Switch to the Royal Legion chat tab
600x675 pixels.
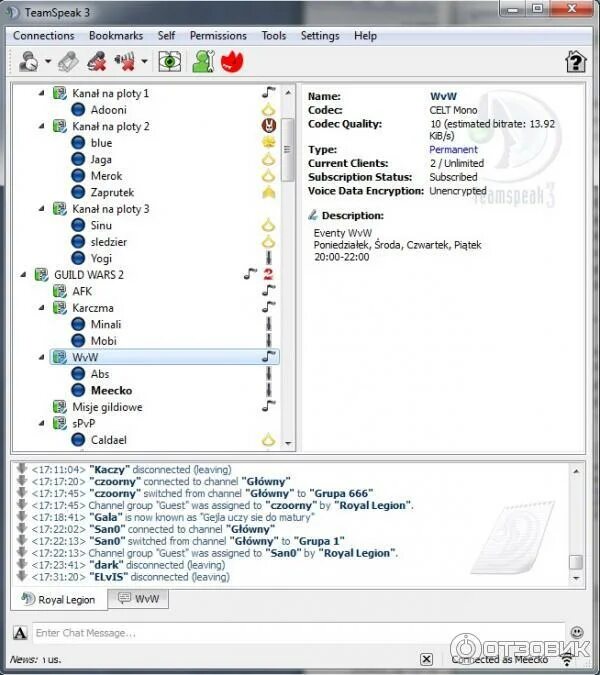coord(59,599)
